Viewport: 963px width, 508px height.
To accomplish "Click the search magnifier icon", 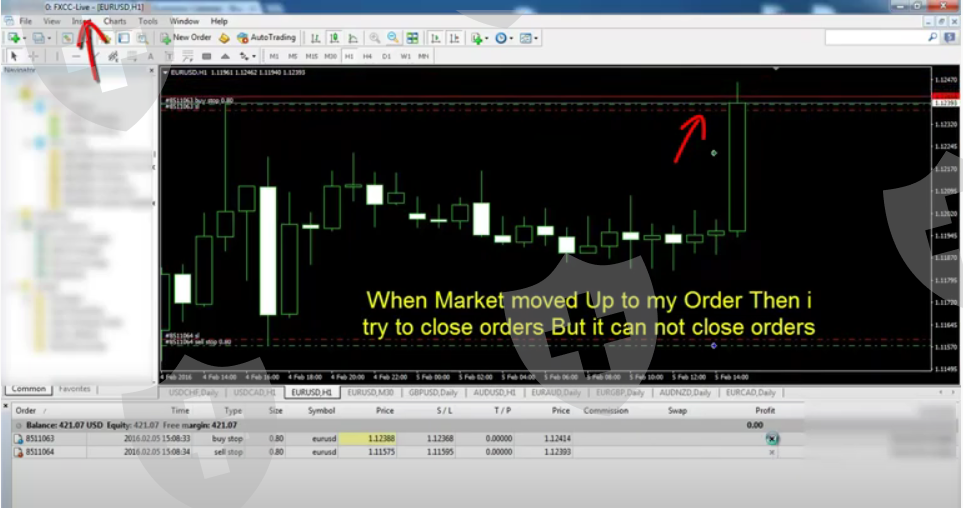I will click(x=932, y=37).
